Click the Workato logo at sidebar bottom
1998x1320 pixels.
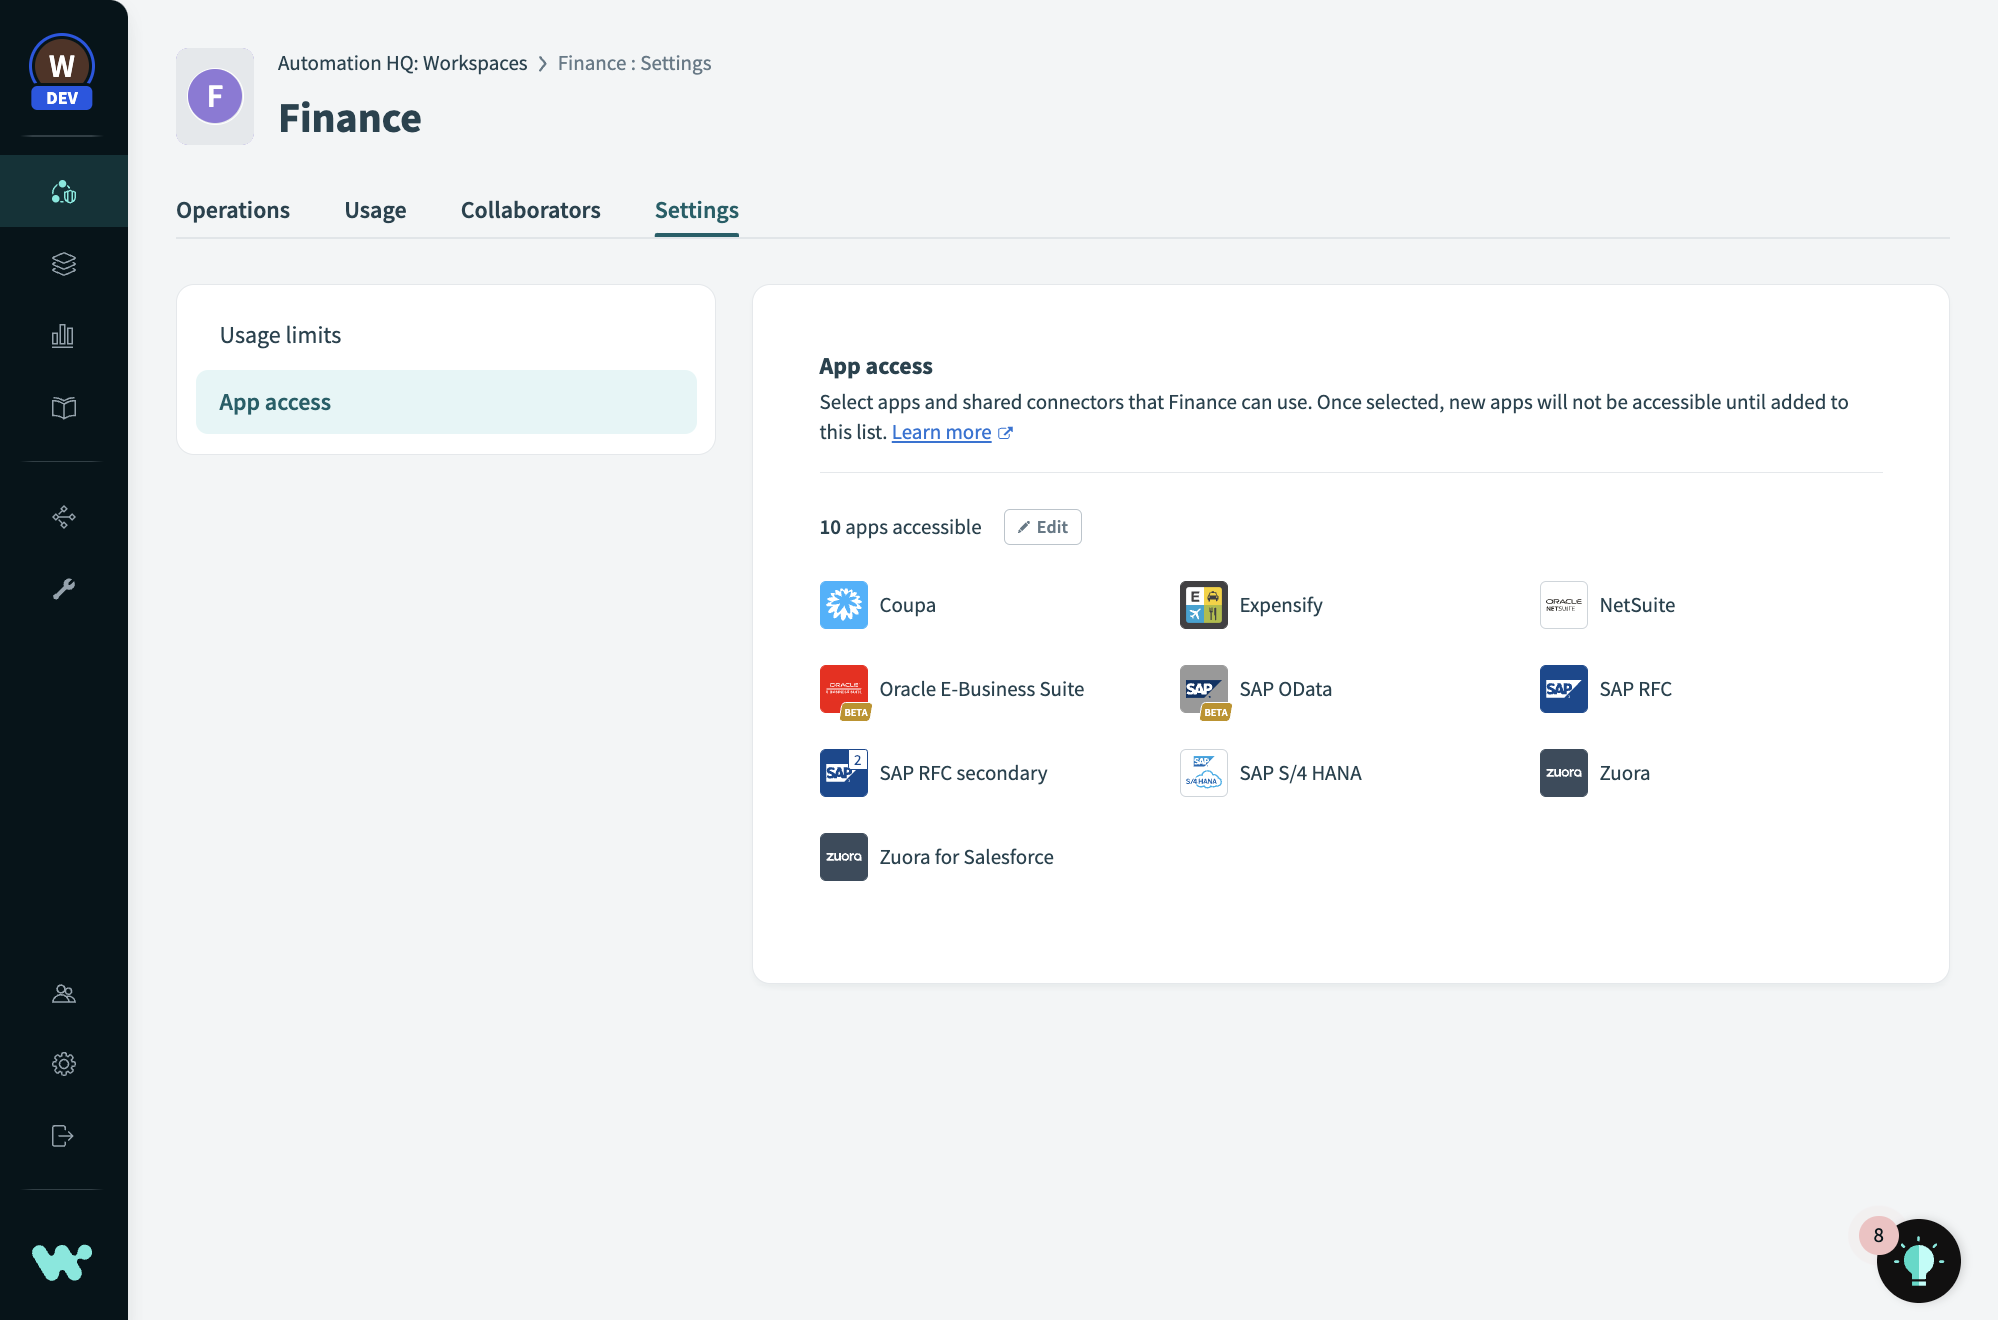(x=62, y=1262)
